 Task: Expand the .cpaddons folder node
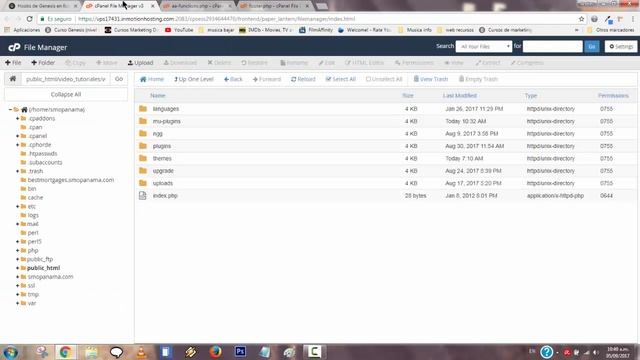(x=18, y=118)
